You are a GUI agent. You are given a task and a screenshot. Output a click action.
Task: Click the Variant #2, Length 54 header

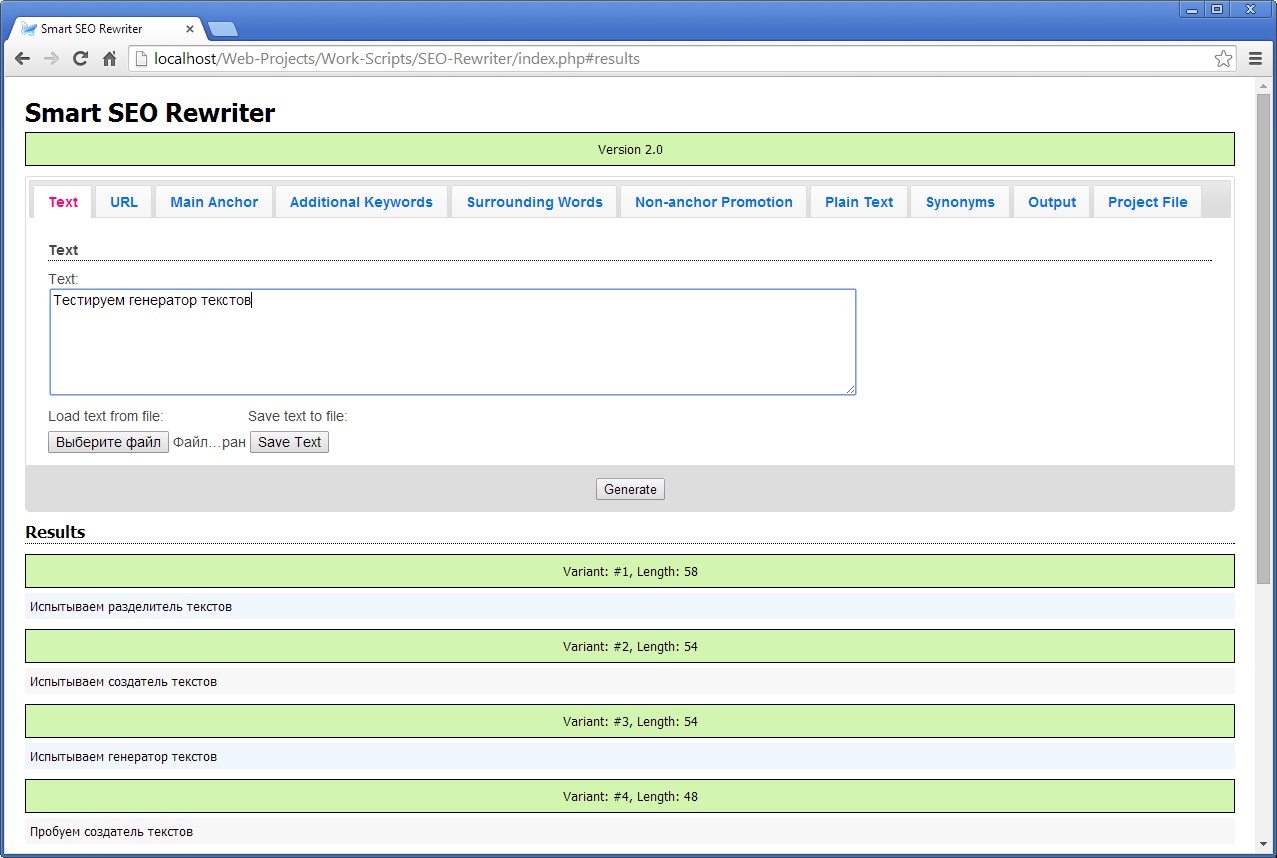coord(630,646)
